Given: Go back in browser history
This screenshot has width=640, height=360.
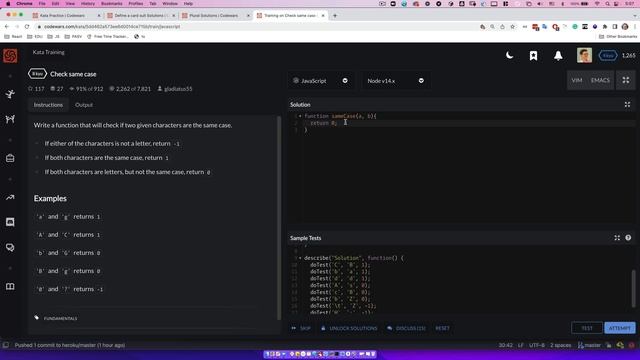Looking at the screenshot, I should [x=7, y=27].
